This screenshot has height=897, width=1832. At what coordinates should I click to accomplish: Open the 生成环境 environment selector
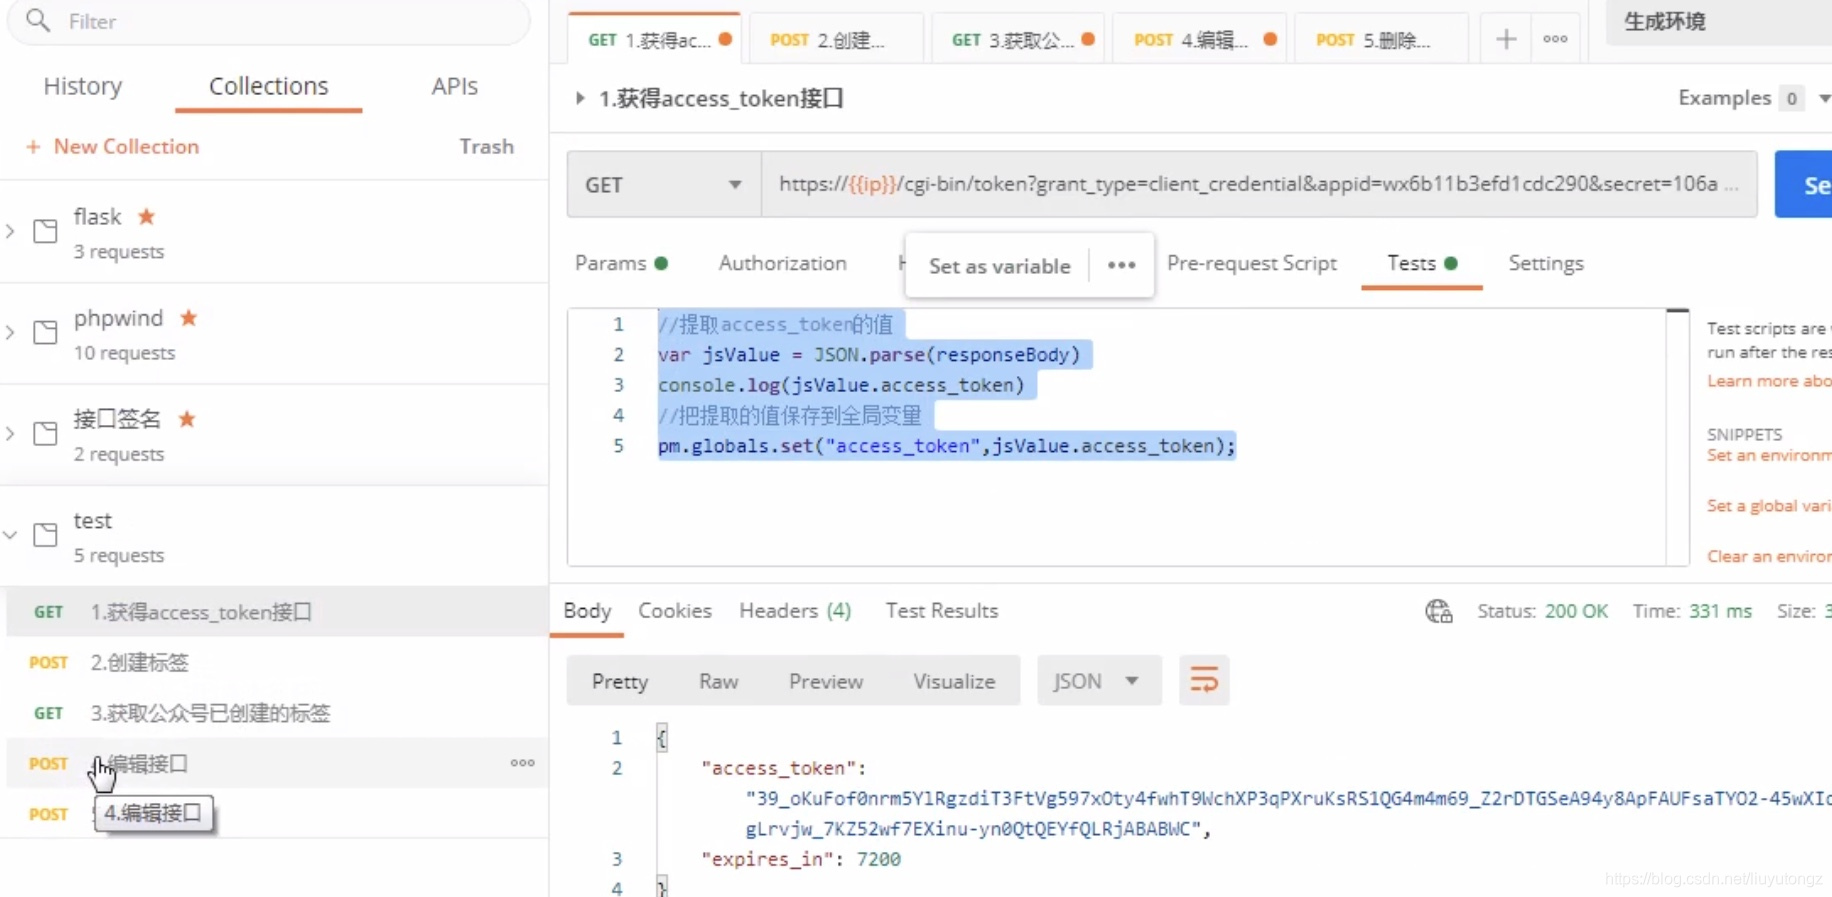click(x=1718, y=22)
